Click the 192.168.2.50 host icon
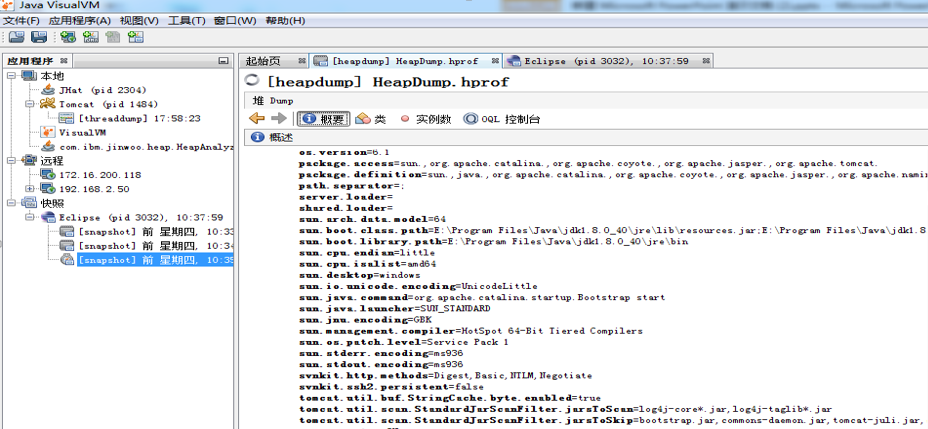Image resolution: width=928 pixels, height=429 pixels. coord(48,189)
